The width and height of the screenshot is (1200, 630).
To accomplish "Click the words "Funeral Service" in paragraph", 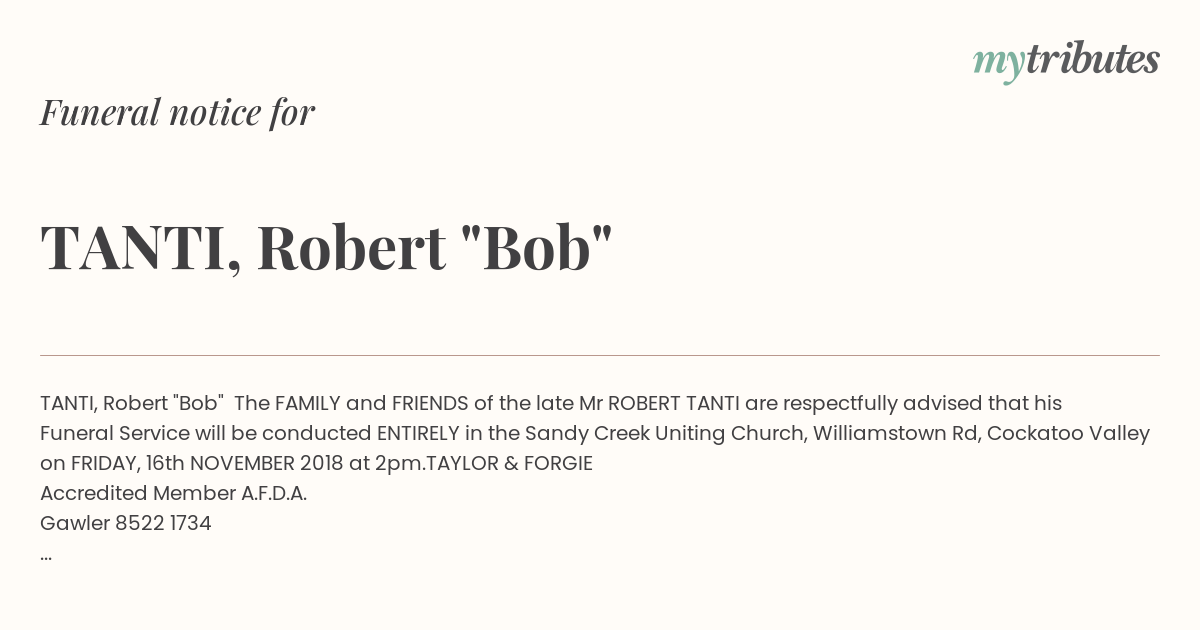I will pyautogui.click(x=115, y=433).
